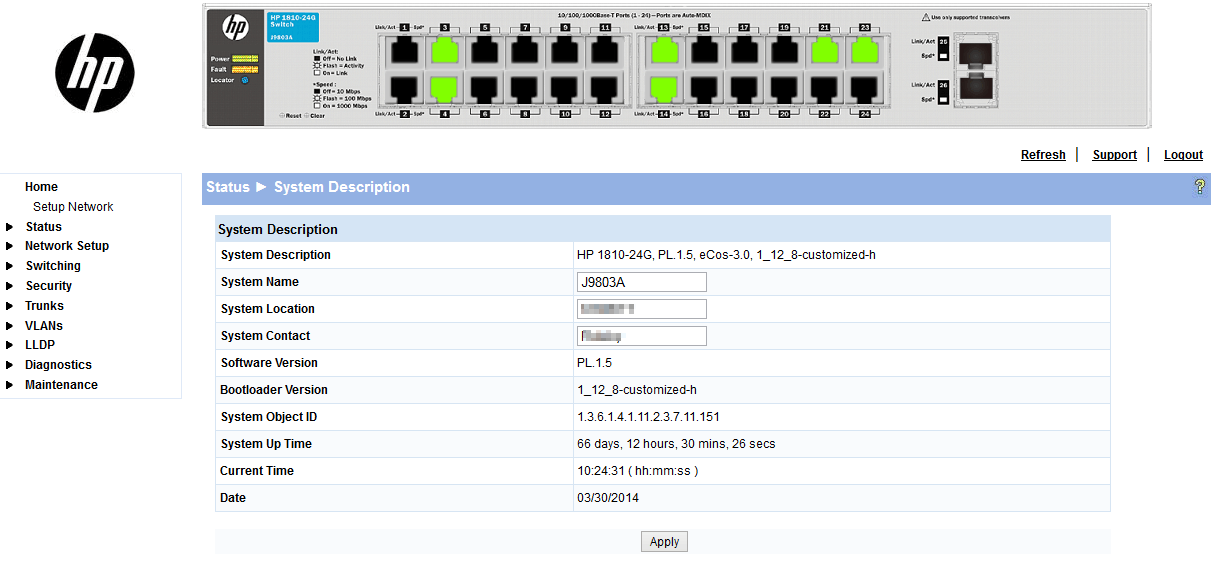The width and height of the screenshot is (1218, 564).
Task: Click Bootloader Version value 1_12_8-customized-h
Action: 637,390
